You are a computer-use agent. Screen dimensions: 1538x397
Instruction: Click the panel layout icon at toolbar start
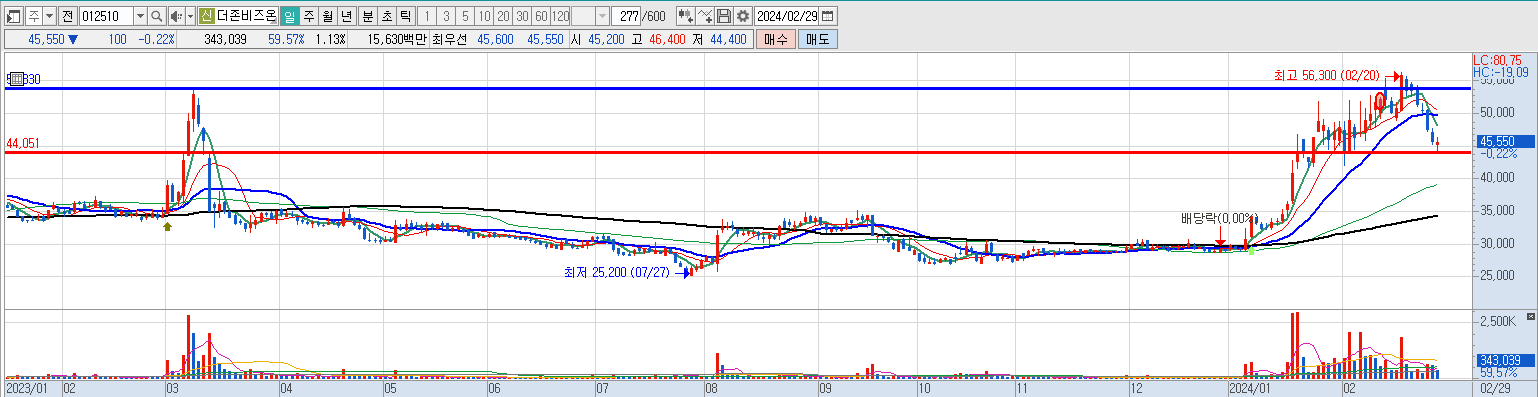click(x=14, y=16)
